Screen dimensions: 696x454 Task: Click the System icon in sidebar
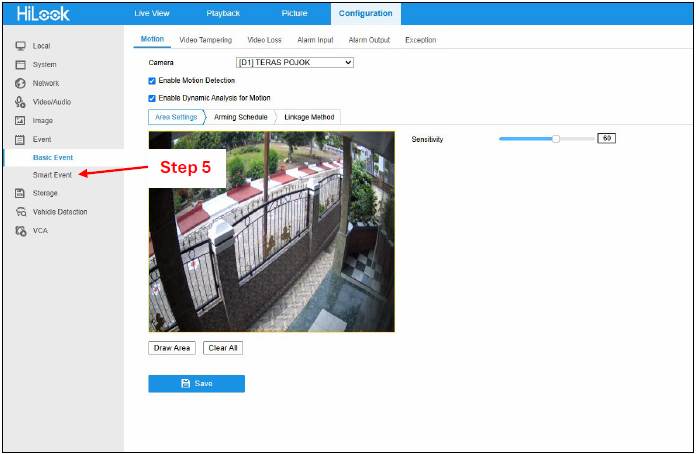[20, 65]
